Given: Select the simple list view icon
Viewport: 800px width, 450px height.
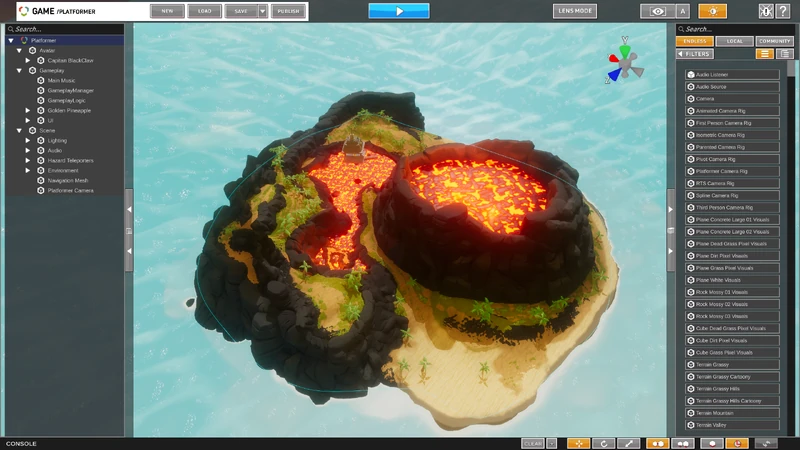Looking at the screenshot, I should pos(764,54).
